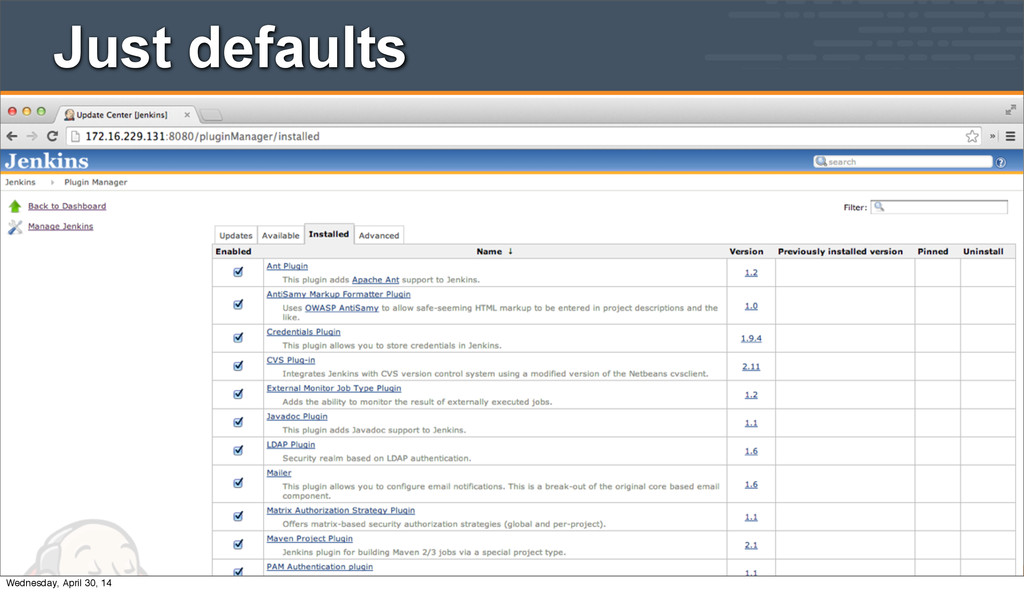1024x592 pixels.
Task: Show hidden extensions via the chevron icon
Action: pyautogui.click(x=993, y=137)
